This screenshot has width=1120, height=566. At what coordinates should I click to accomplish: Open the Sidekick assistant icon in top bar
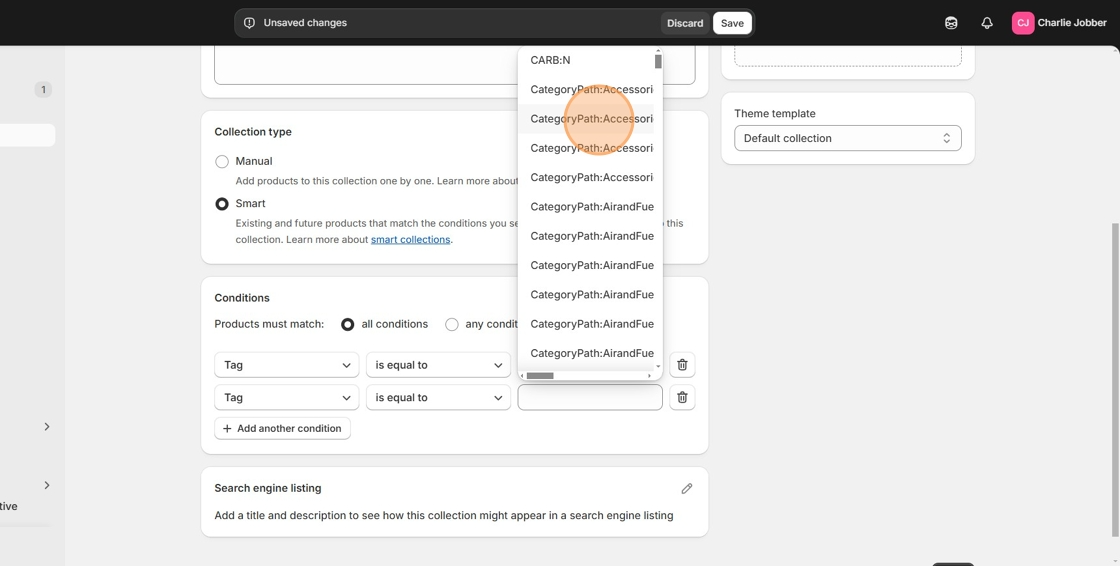951,23
